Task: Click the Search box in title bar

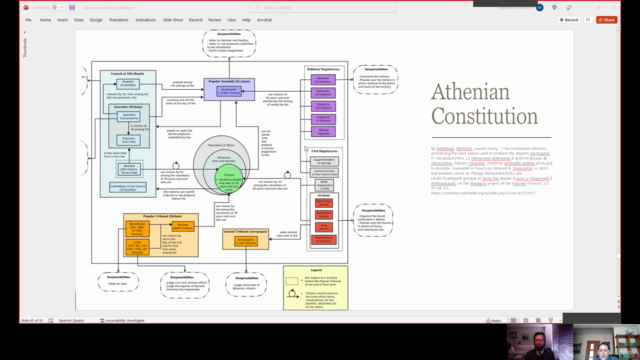Action: coord(322,7)
